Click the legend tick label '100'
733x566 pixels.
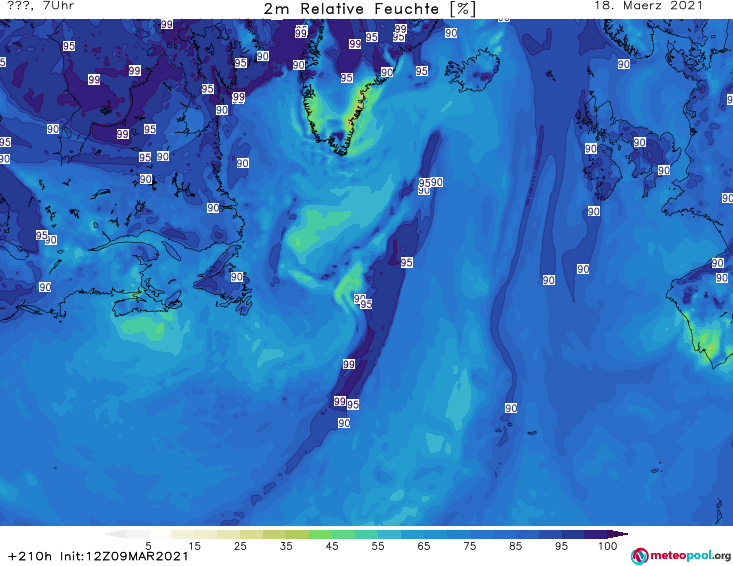coord(608,546)
